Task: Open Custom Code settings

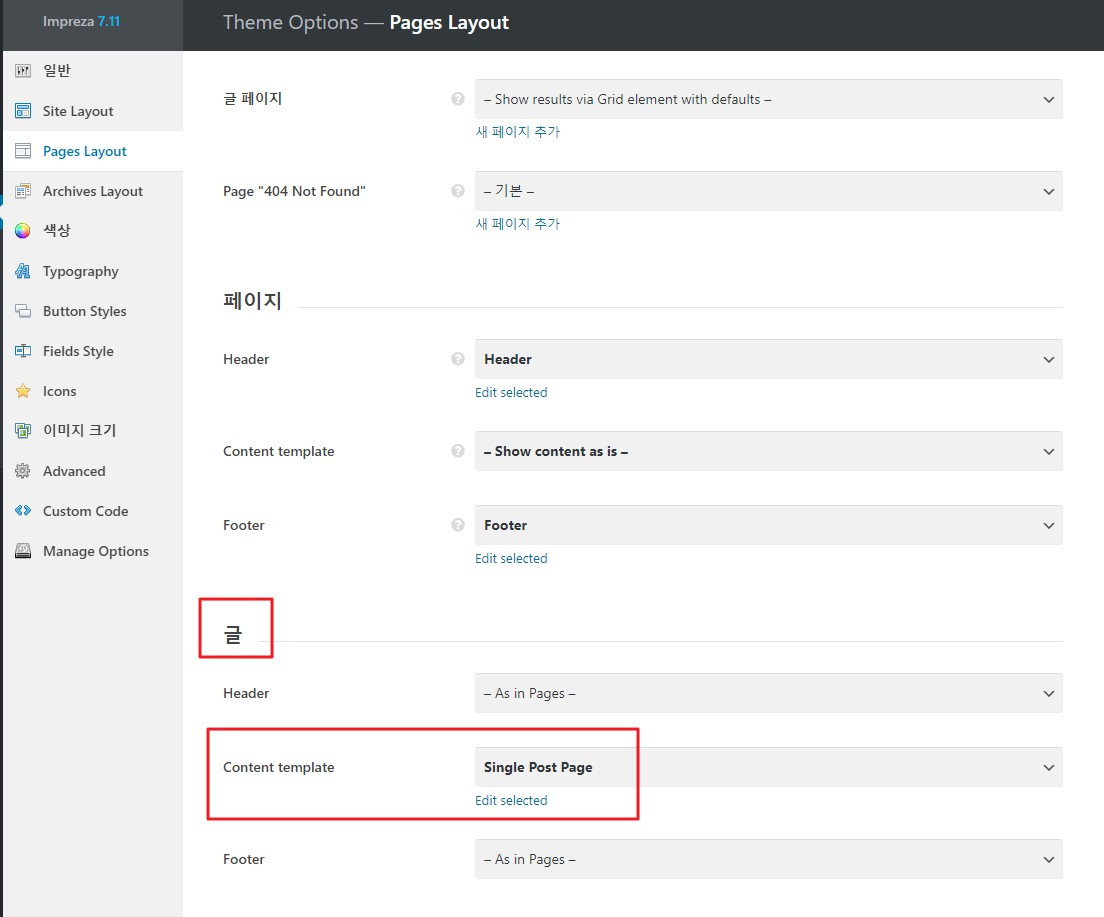Action: pyautogui.click(x=93, y=511)
